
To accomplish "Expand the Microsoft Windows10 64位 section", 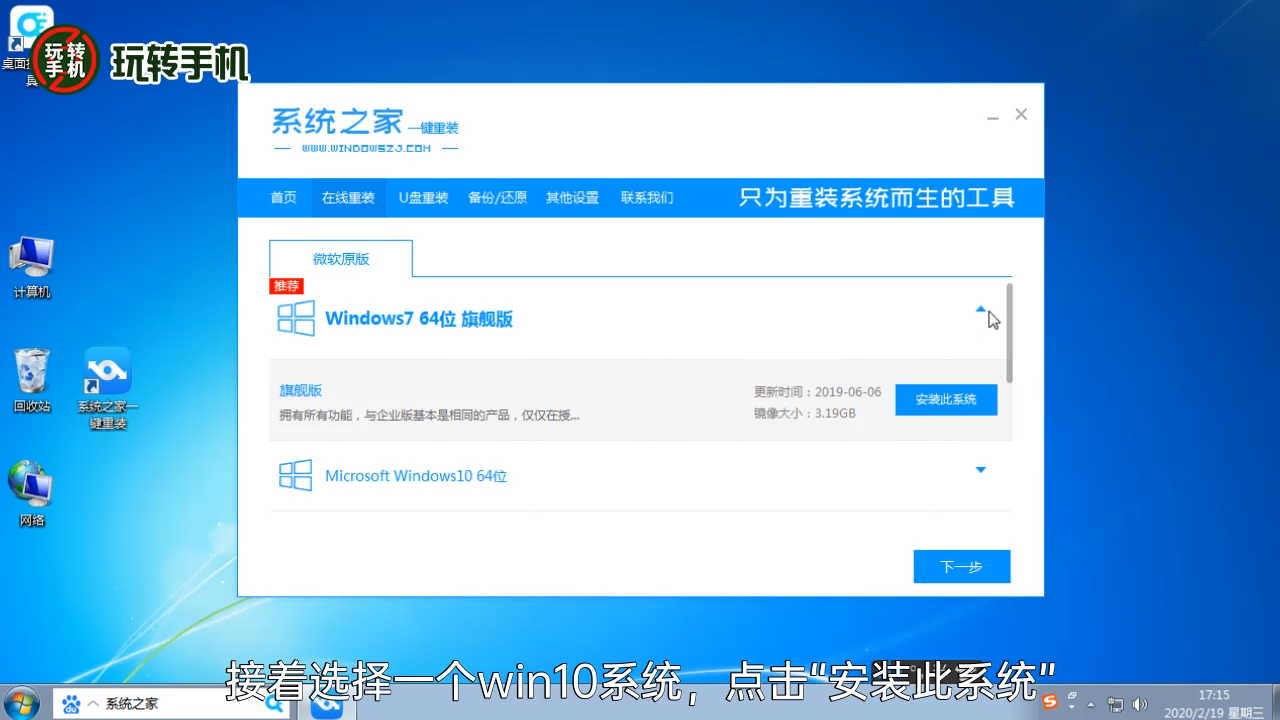I will tap(981, 470).
